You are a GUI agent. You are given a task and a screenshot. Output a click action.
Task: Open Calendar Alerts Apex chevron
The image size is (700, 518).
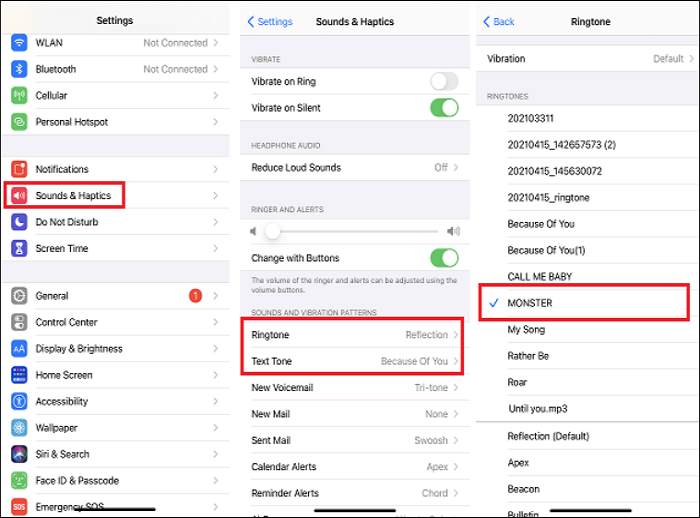pyautogui.click(x=456, y=467)
